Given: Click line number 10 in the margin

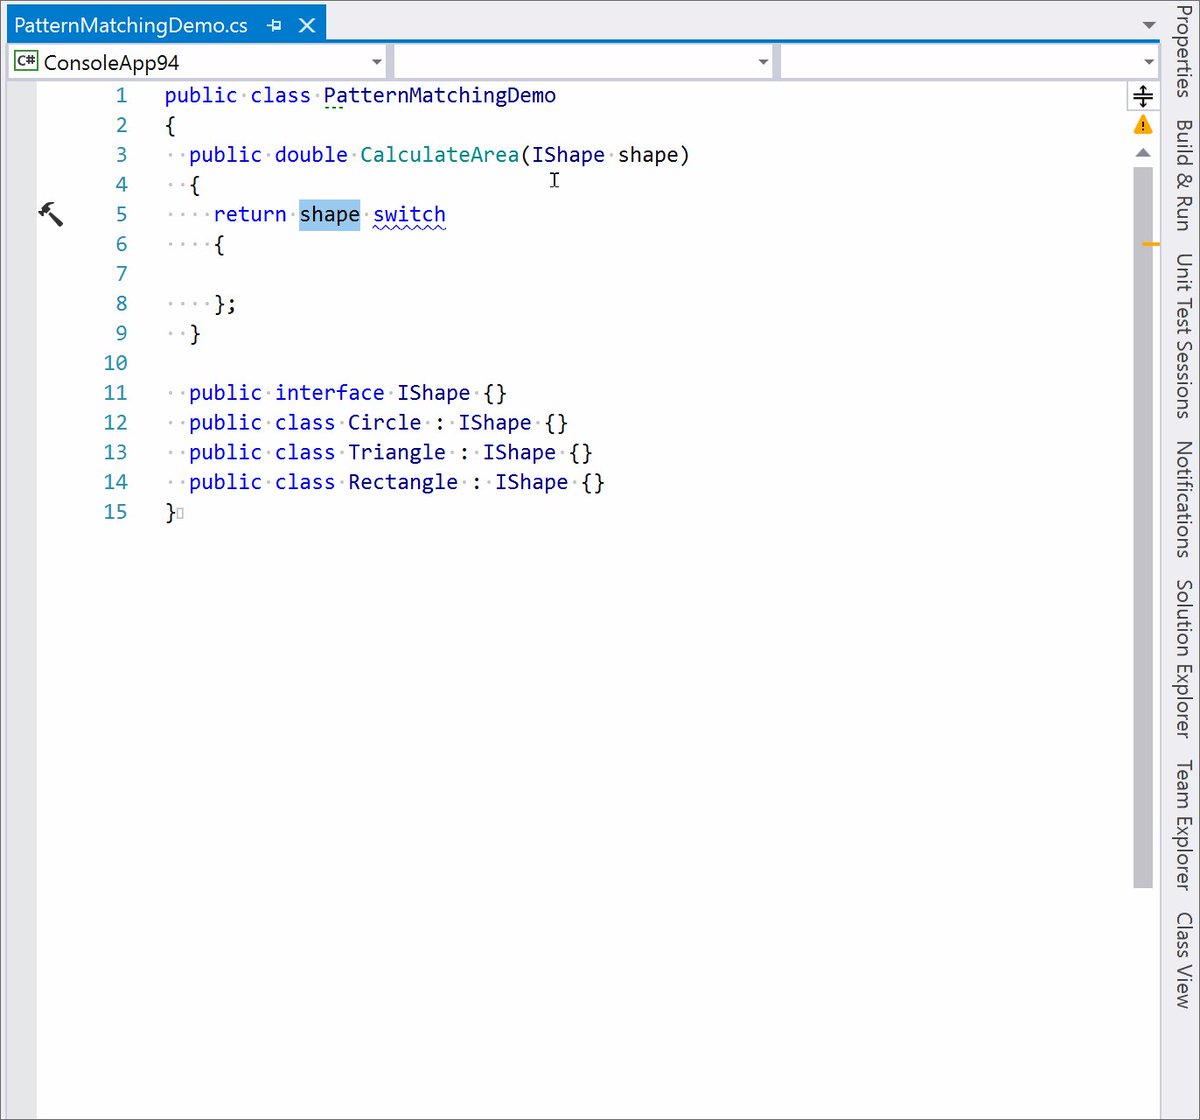Looking at the screenshot, I should pos(116,363).
